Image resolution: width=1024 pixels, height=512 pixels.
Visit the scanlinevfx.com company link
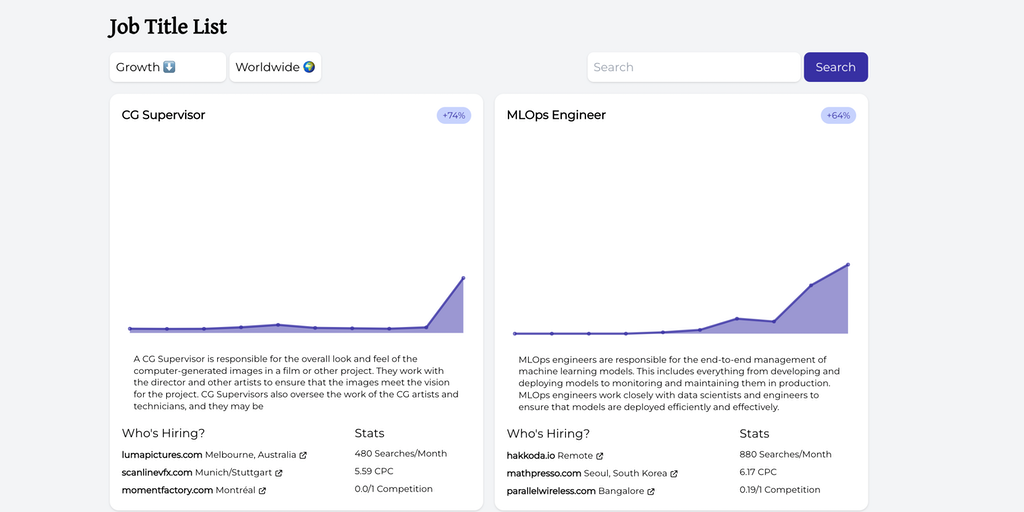(x=157, y=473)
